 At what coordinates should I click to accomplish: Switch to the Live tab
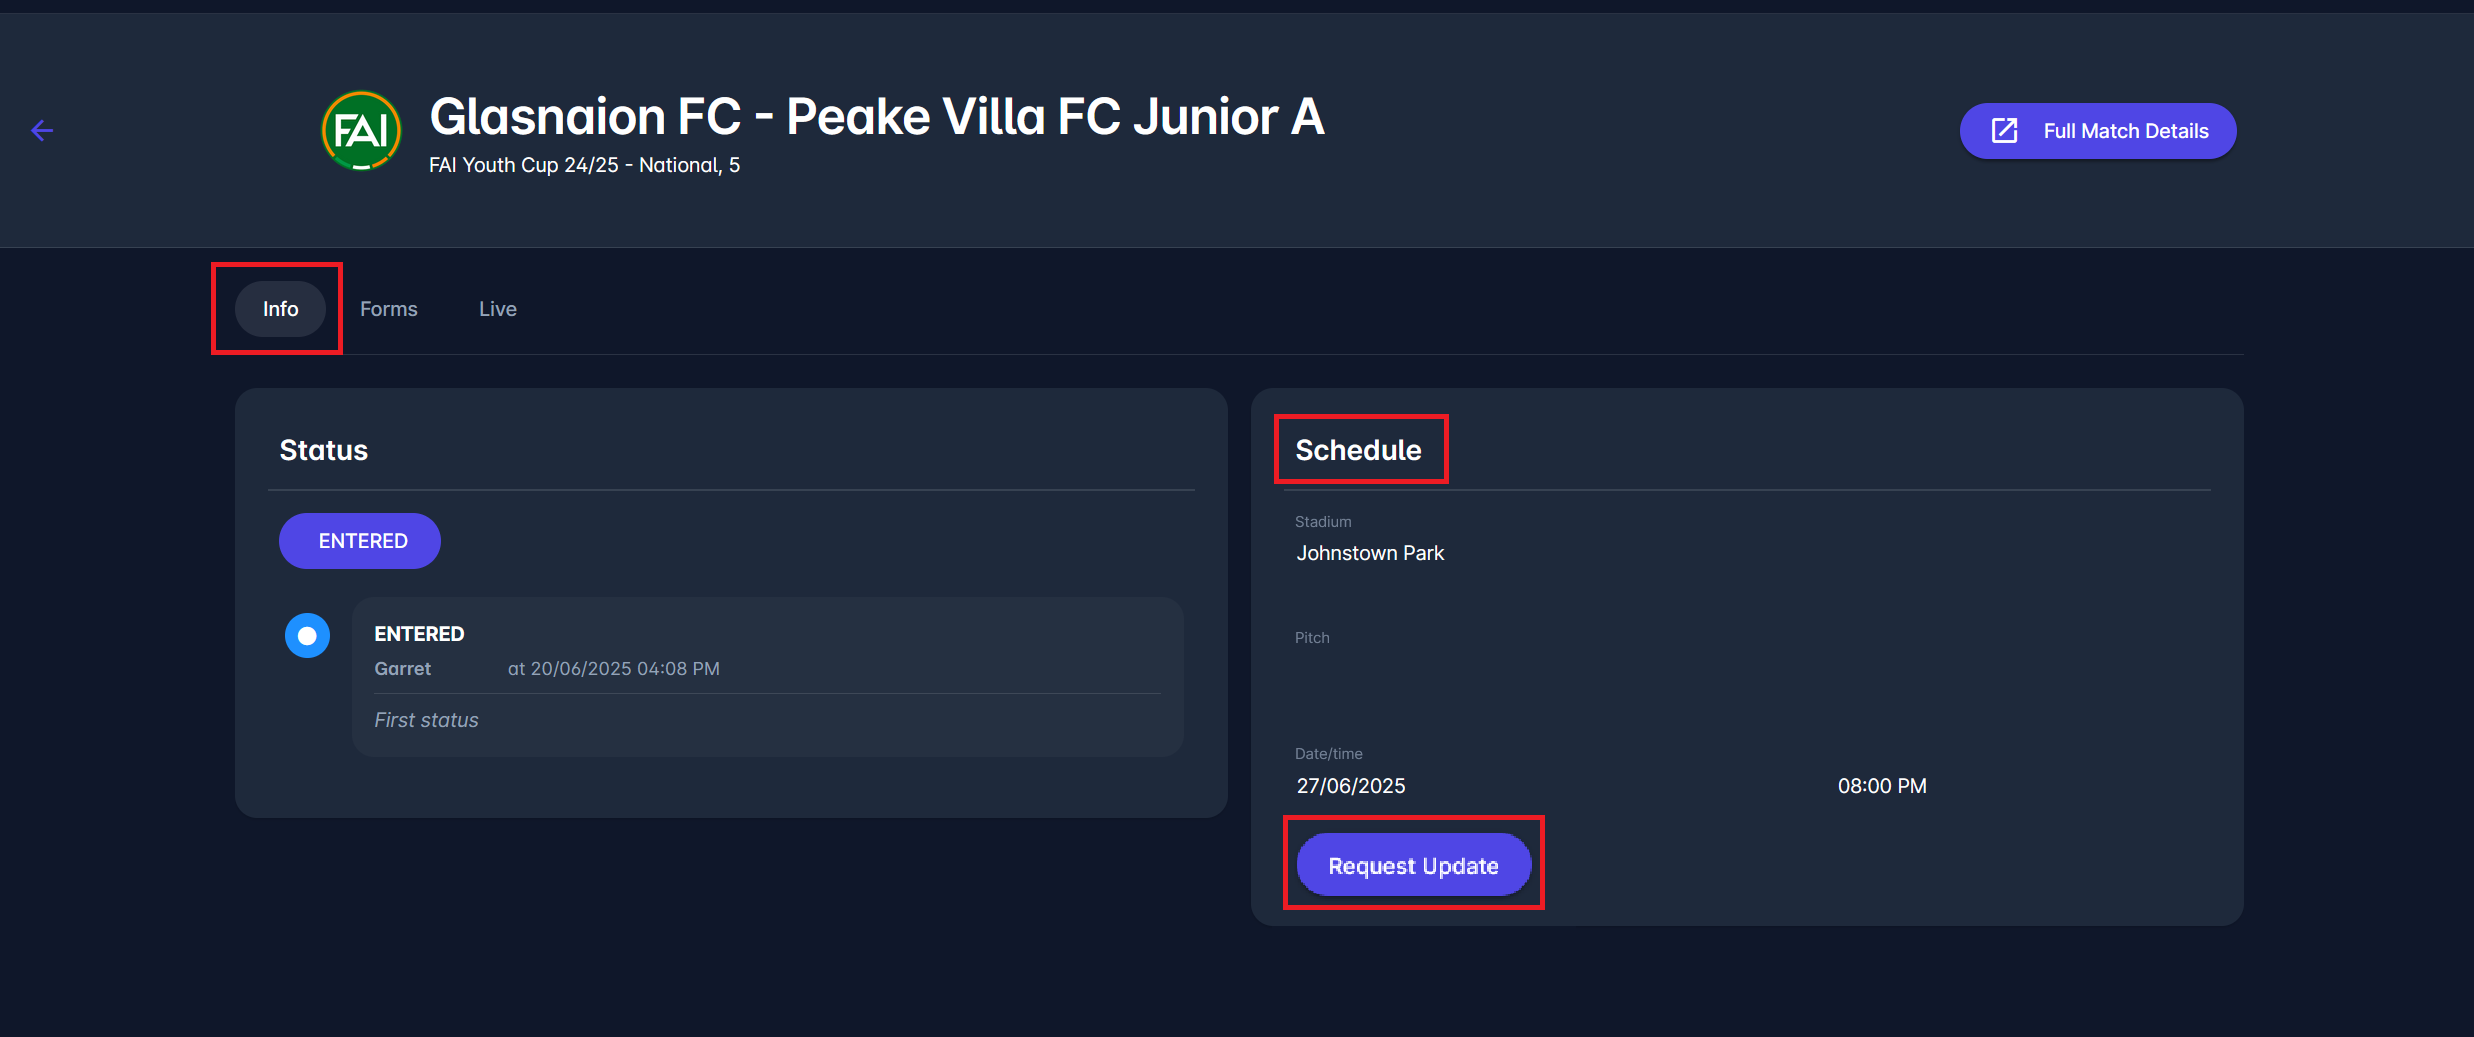(x=497, y=309)
